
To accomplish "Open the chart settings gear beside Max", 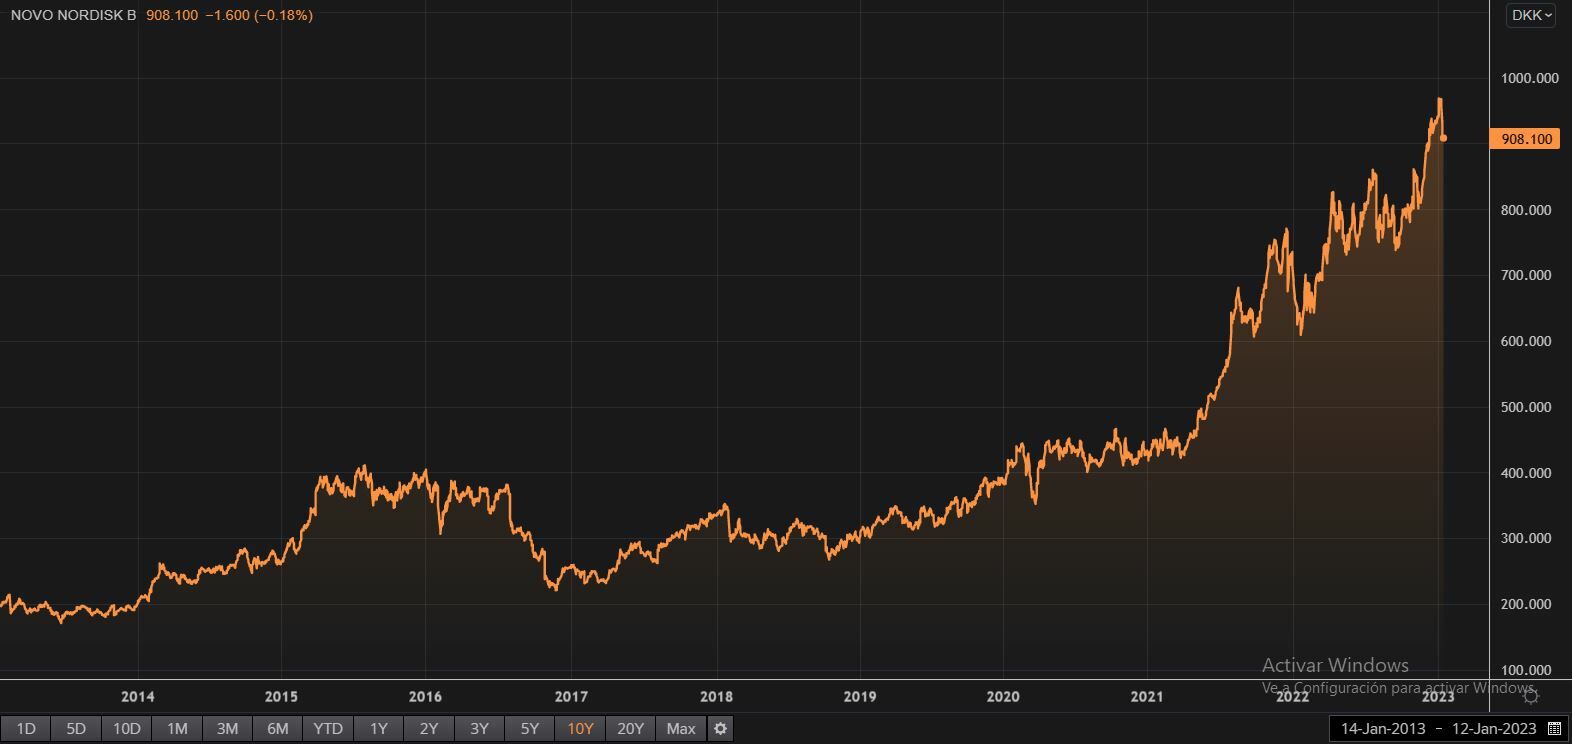I will point(720,728).
